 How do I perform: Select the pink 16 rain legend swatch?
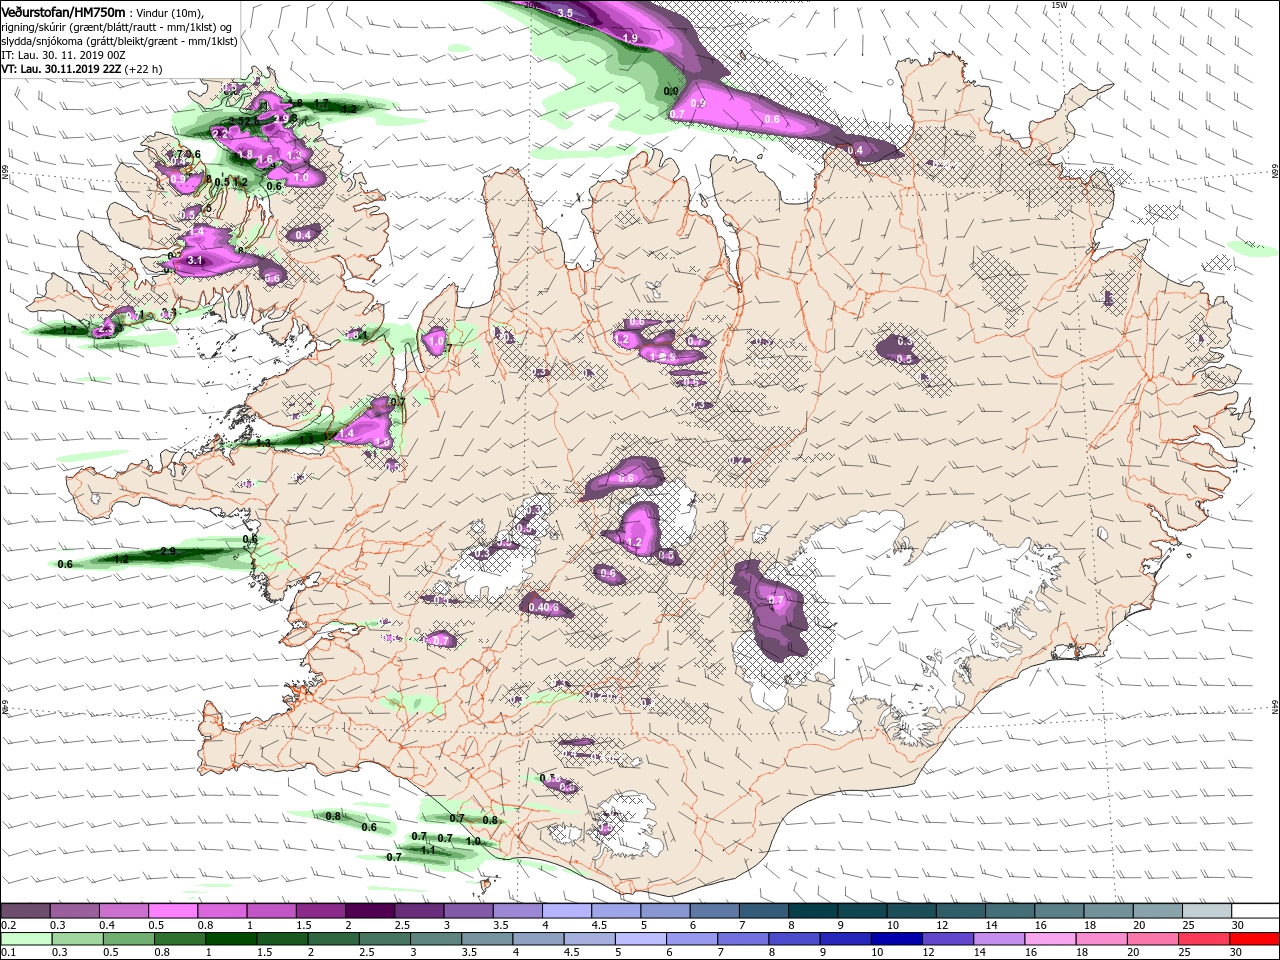[x=1050, y=939]
